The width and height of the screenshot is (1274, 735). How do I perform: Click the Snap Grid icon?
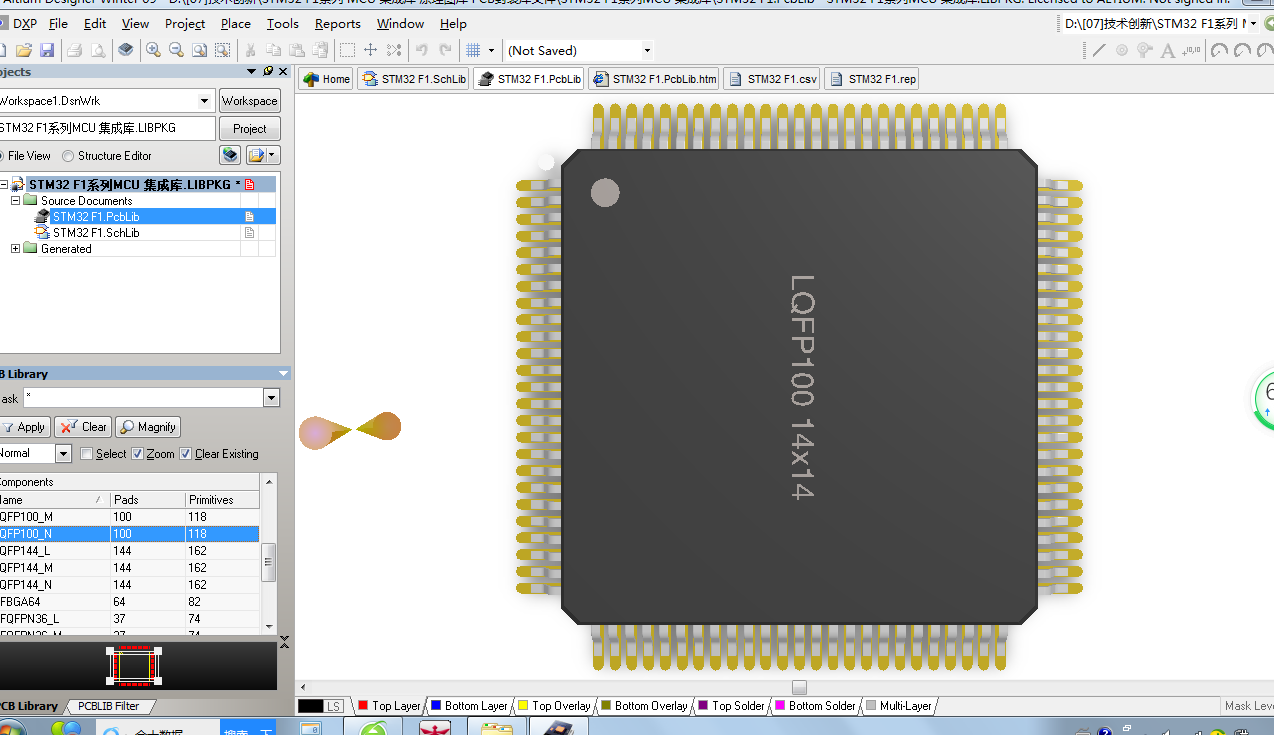click(x=474, y=50)
